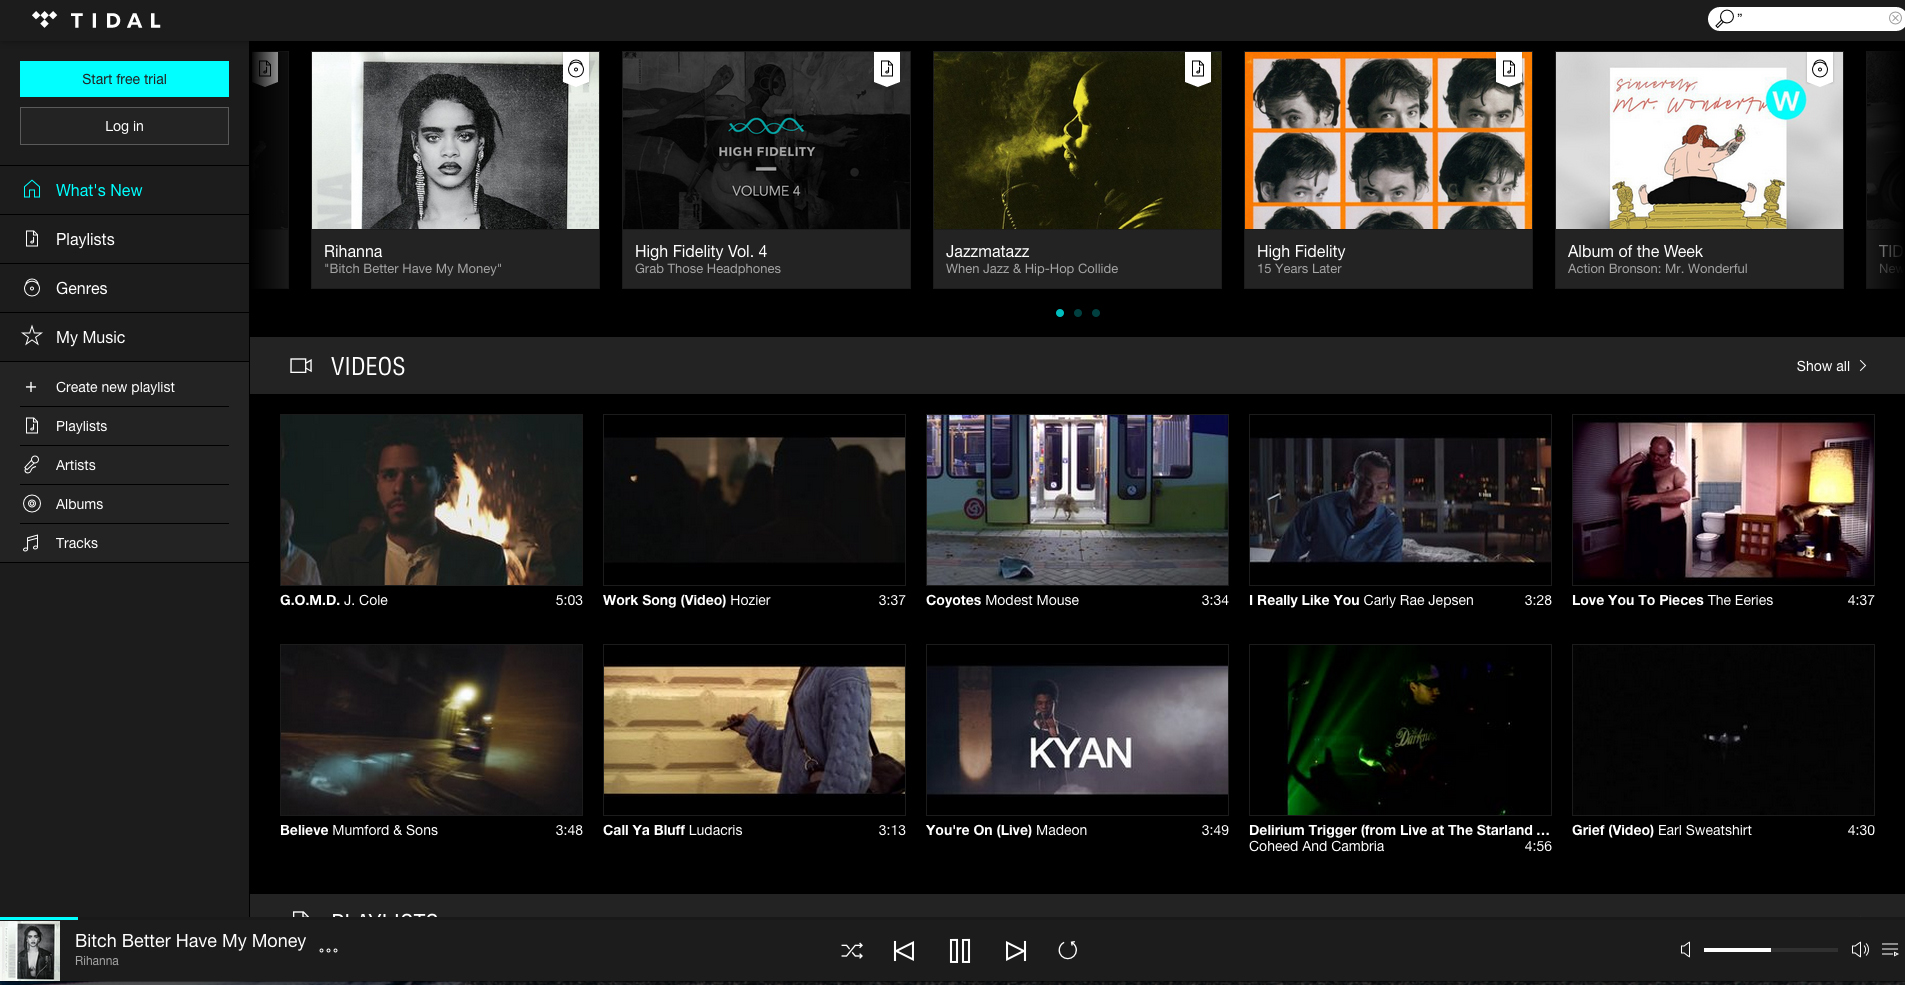Create a new playlist with plus icon
This screenshot has height=985, width=1905.
click(x=31, y=387)
